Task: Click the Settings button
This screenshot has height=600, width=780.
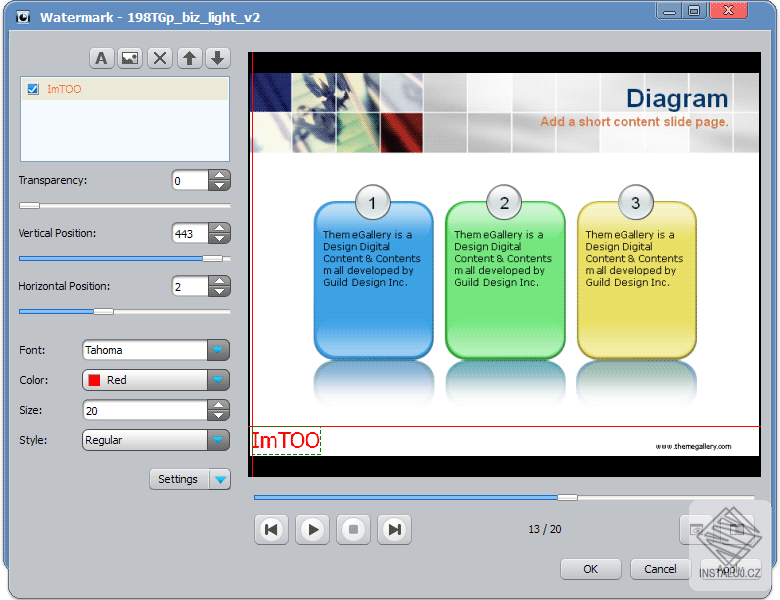Action: pos(179,479)
